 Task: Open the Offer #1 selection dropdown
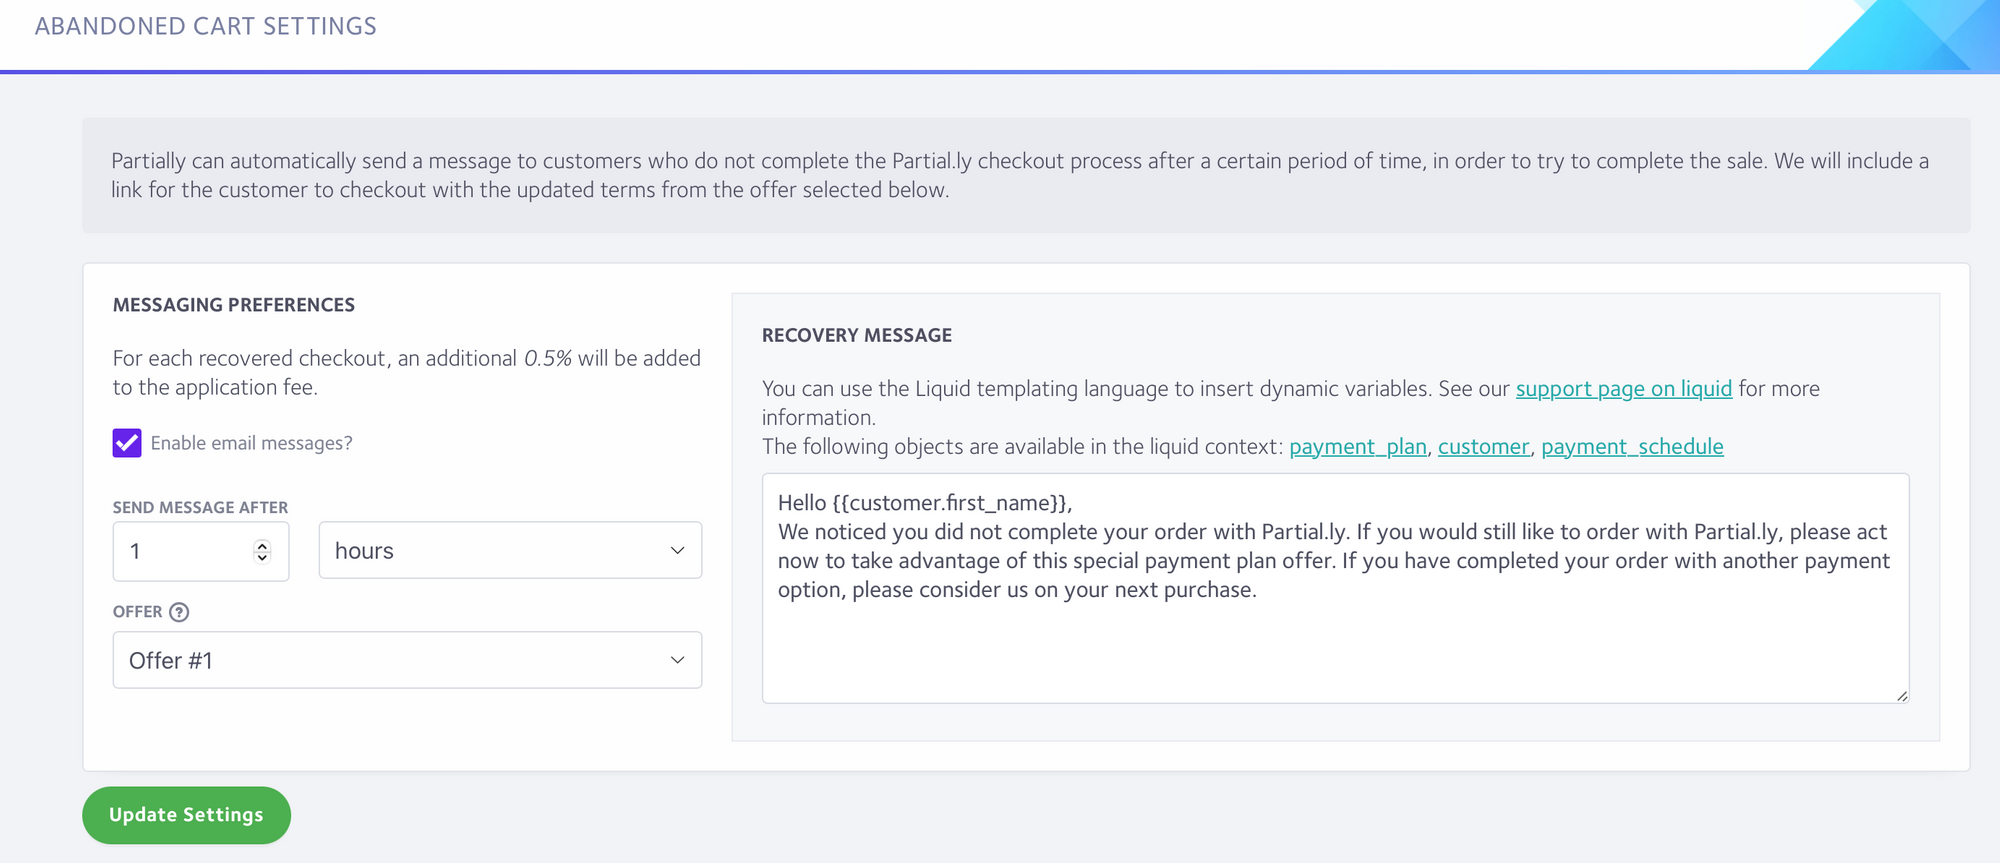407,660
